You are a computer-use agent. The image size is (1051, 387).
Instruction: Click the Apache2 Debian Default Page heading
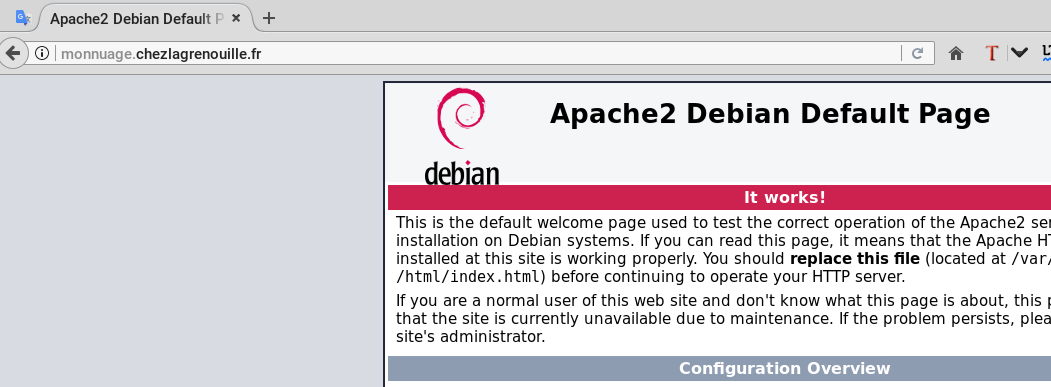(769, 113)
